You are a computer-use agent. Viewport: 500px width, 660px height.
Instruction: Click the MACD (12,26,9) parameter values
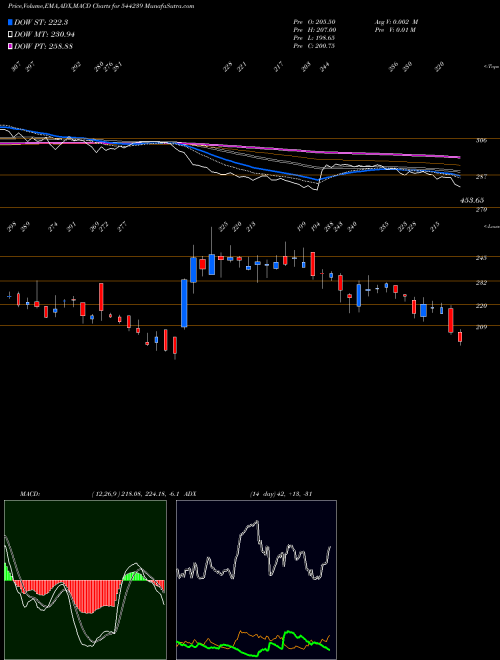click(x=136, y=494)
